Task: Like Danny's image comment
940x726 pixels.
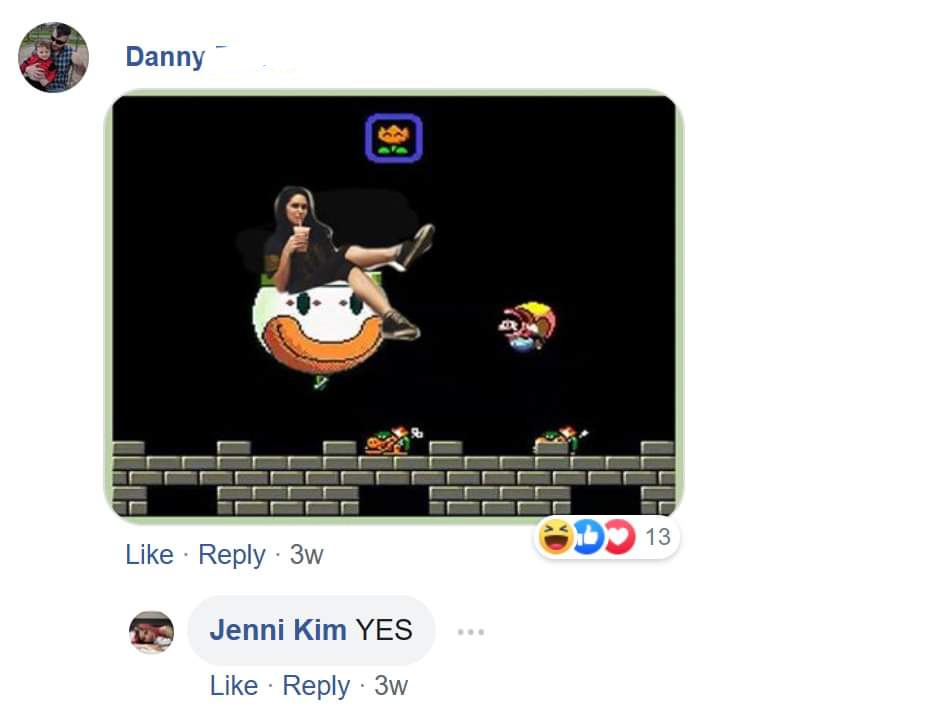Action: point(149,555)
